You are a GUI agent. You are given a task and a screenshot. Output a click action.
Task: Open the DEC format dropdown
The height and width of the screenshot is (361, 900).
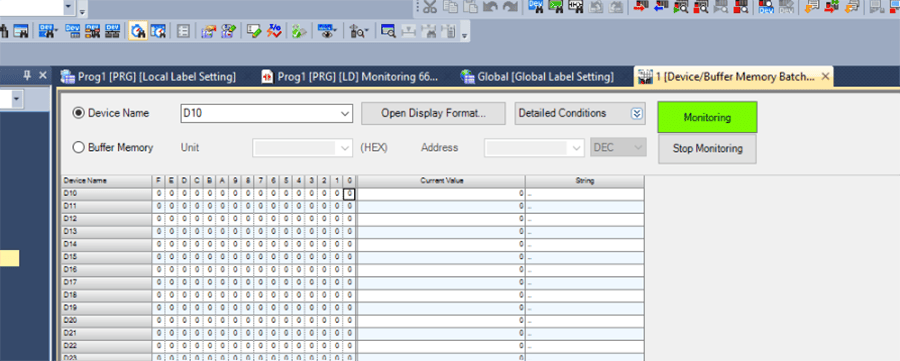click(x=619, y=148)
